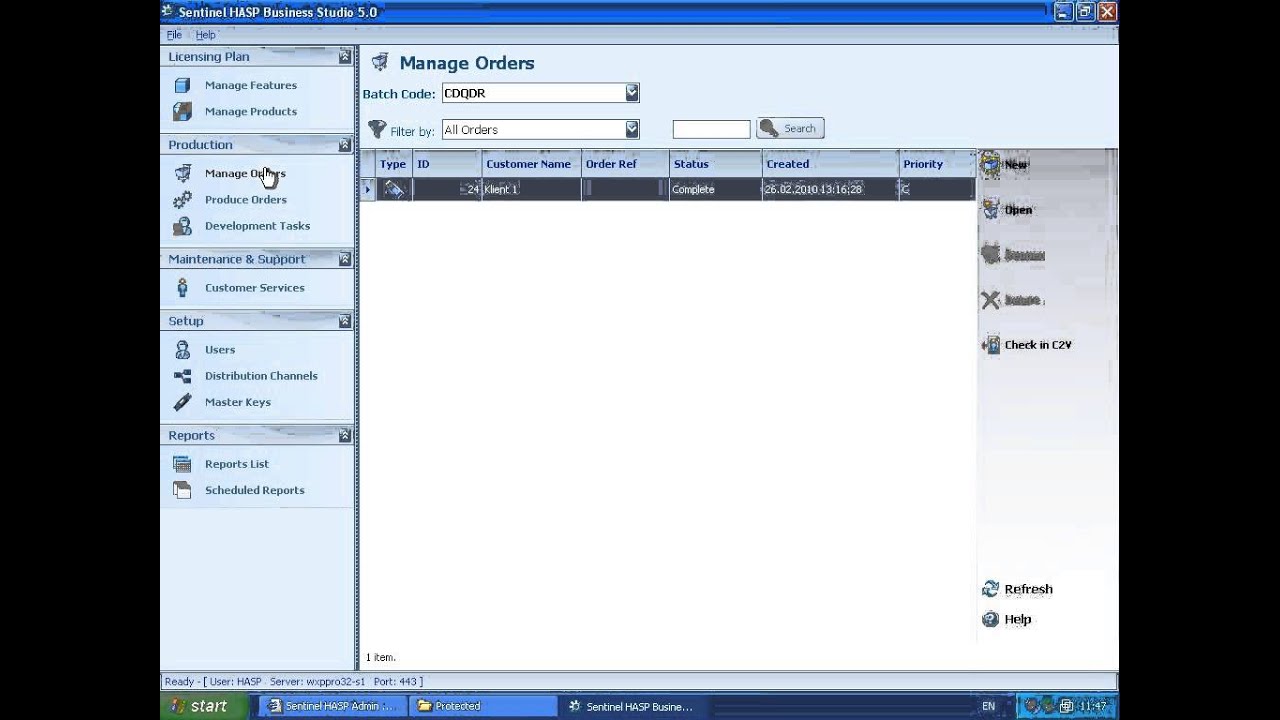Open Manage Features link
The width and height of the screenshot is (1280, 720).
(251, 85)
